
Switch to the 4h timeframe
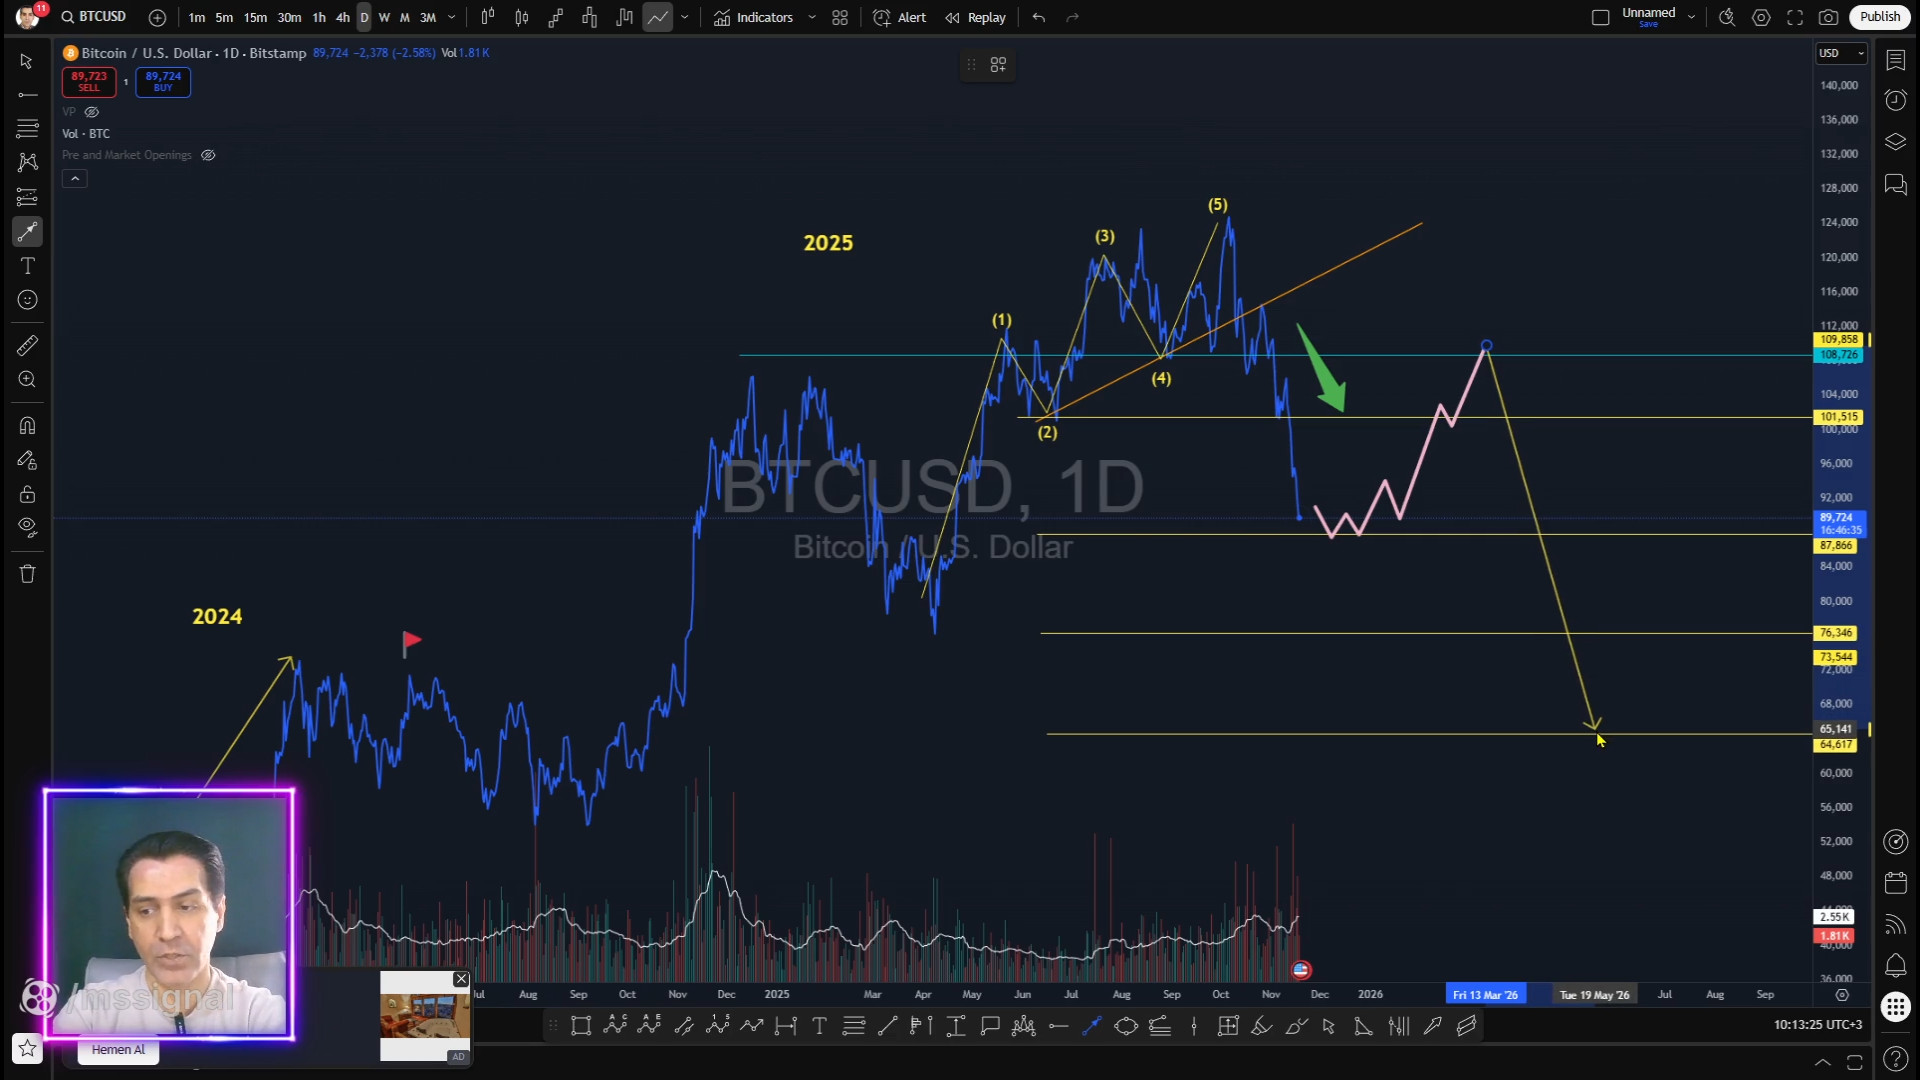343,17
